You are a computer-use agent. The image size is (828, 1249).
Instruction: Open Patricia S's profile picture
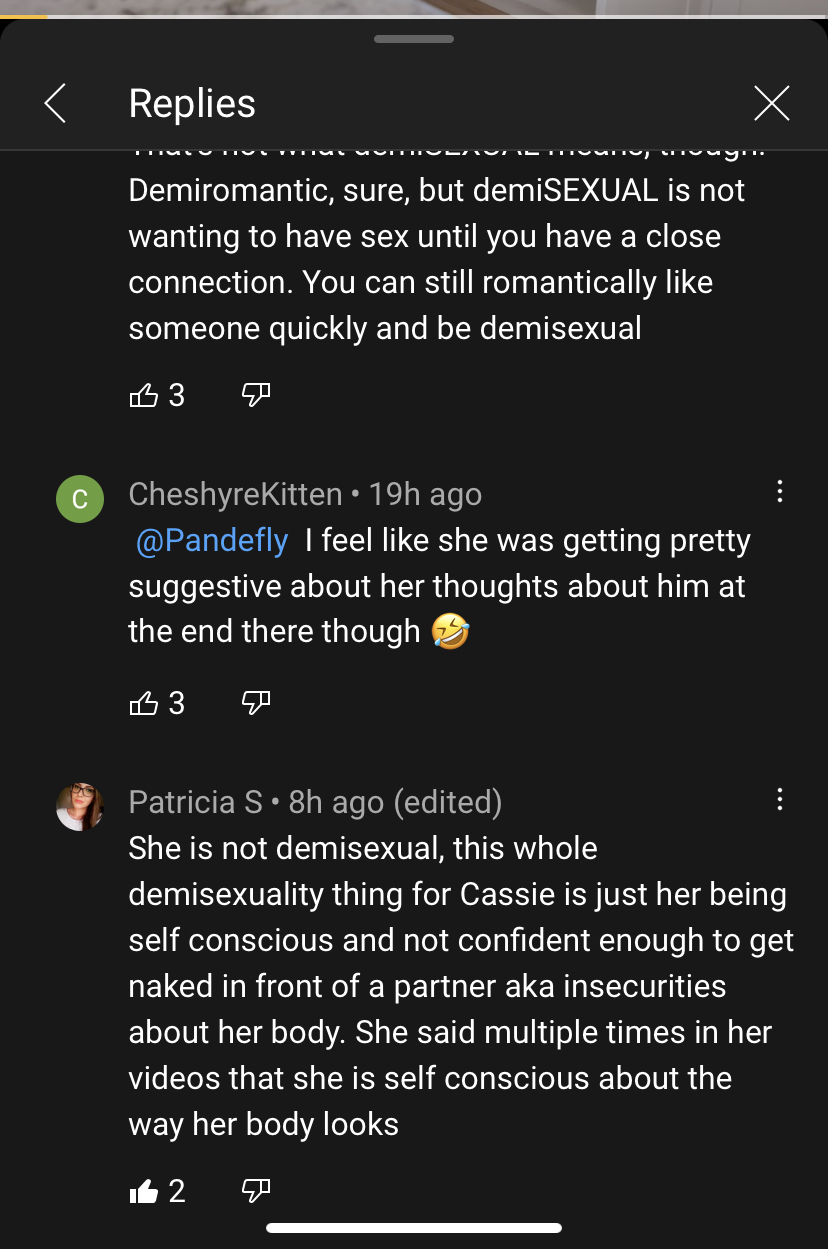[x=79, y=807]
